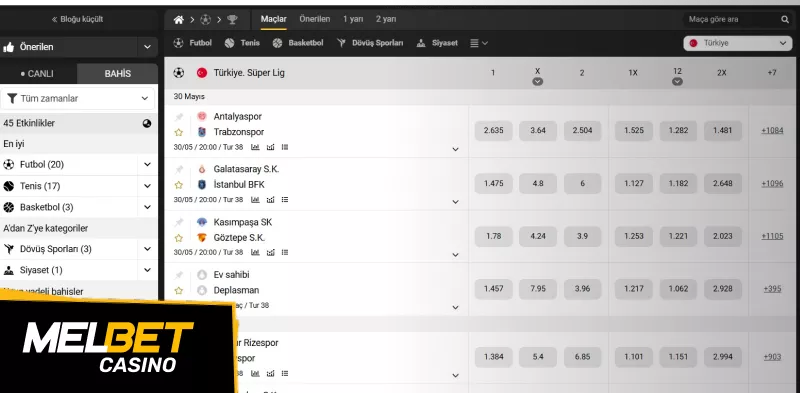The image size is (800, 393).
Task: Click the Tenis ball icon in sidebar
Action: pos(9,186)
